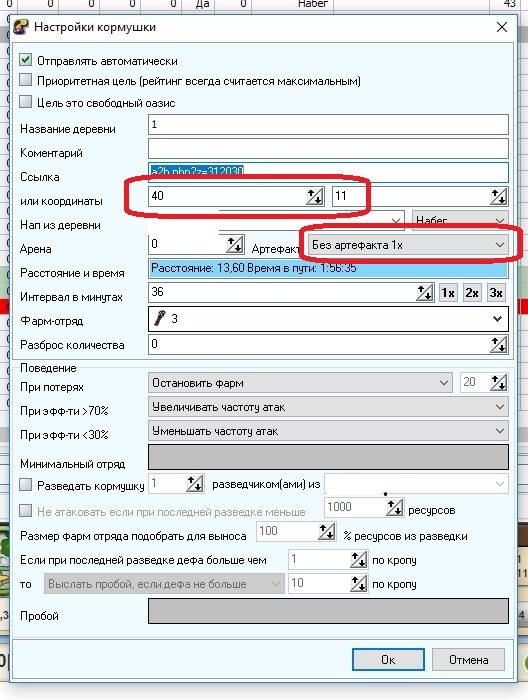Enable Приоритетная цель checkbox
The width and height of the screenshot is (528, 700).
pos(25,80)
